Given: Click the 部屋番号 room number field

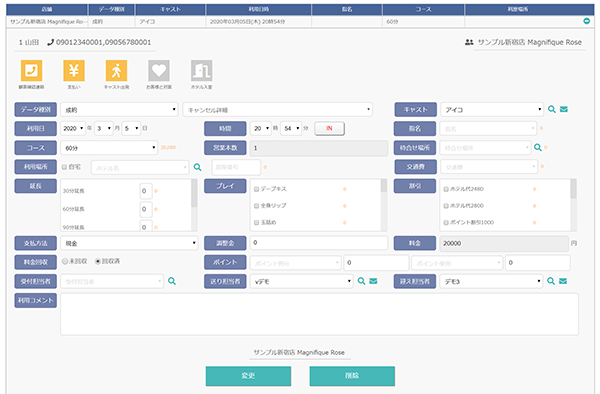Looking at the screenshot, I should pyautogui.click(x=236, y=167).
